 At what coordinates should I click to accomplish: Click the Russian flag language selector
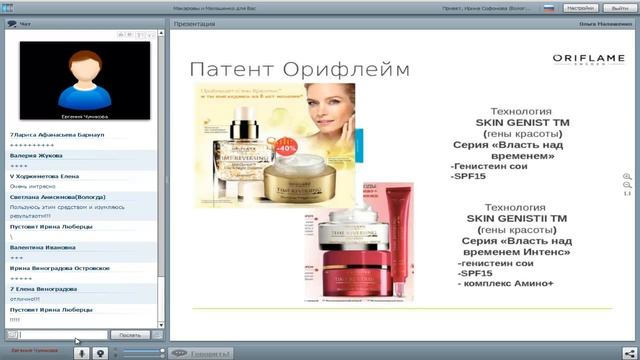click(x=549, y=8)
